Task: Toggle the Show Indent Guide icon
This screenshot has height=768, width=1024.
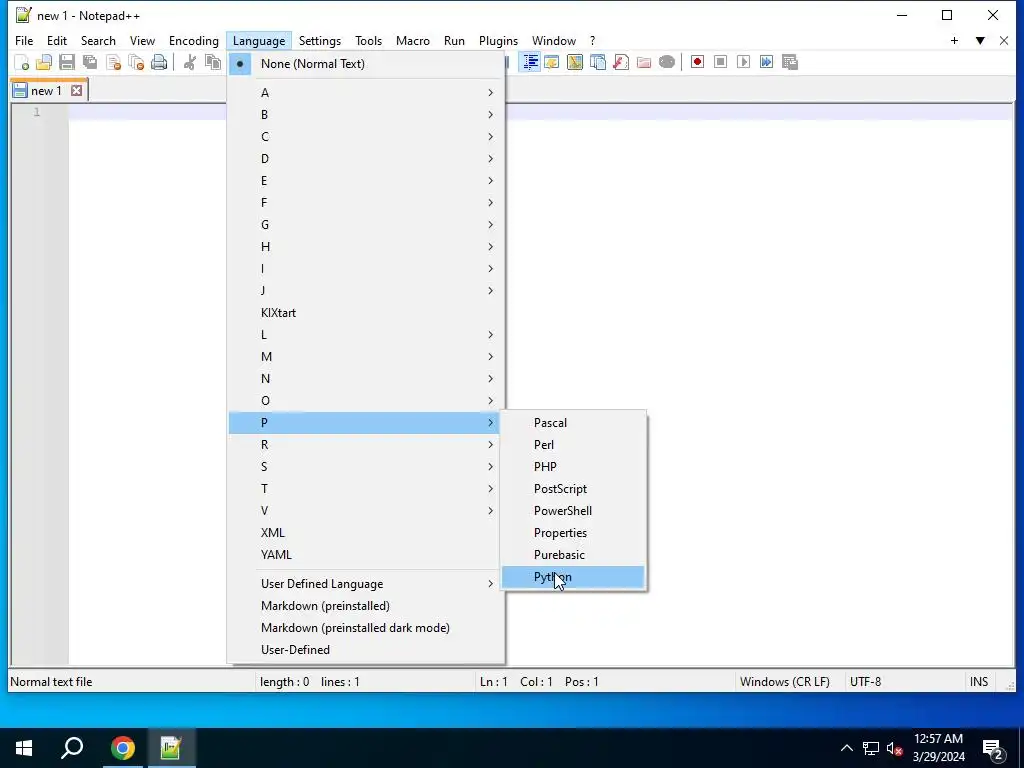Action: [530, 62]
